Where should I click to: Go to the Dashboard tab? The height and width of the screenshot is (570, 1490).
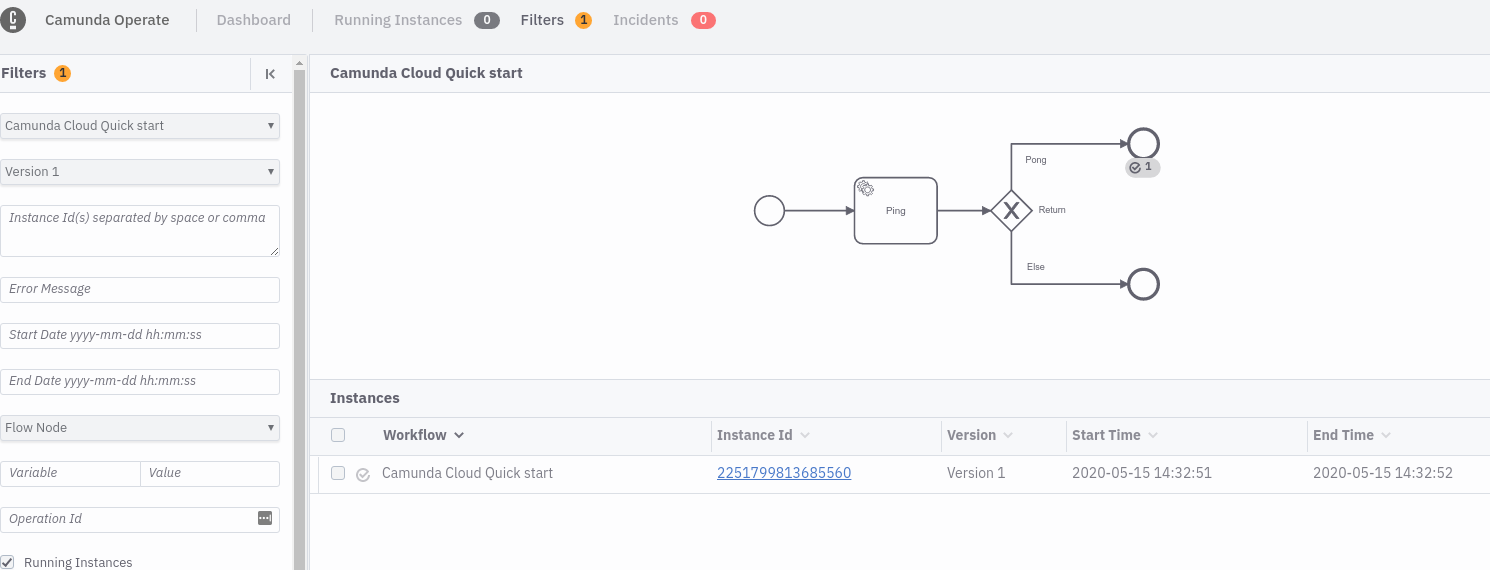pyautogui.click(x=253, y=20)
